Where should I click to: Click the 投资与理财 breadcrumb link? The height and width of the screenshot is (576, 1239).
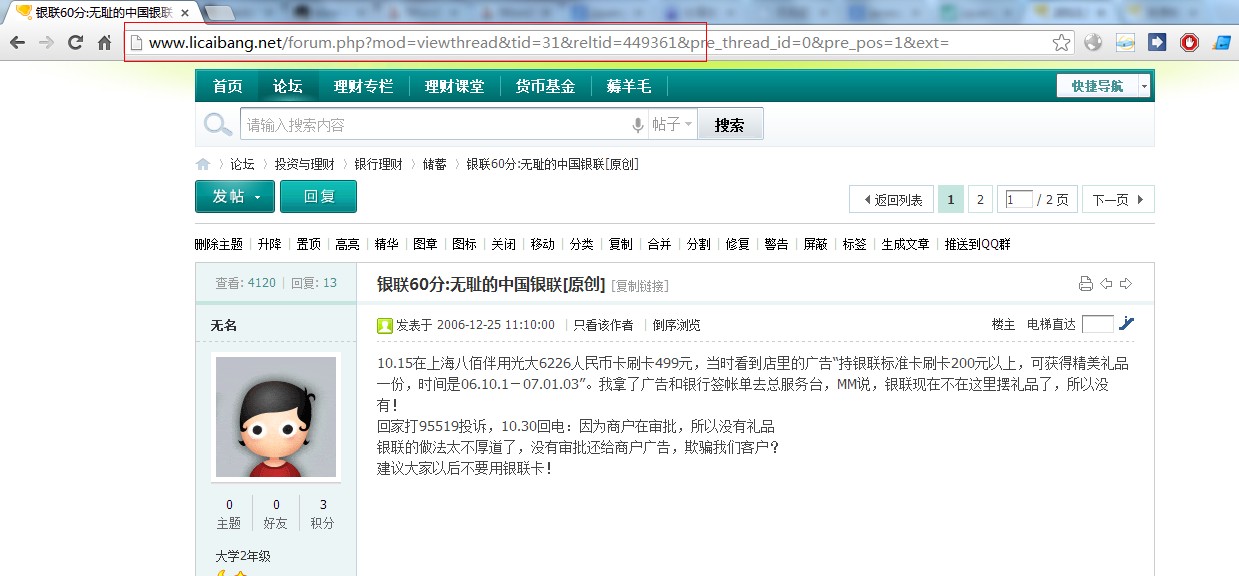(x=305, y=164)
